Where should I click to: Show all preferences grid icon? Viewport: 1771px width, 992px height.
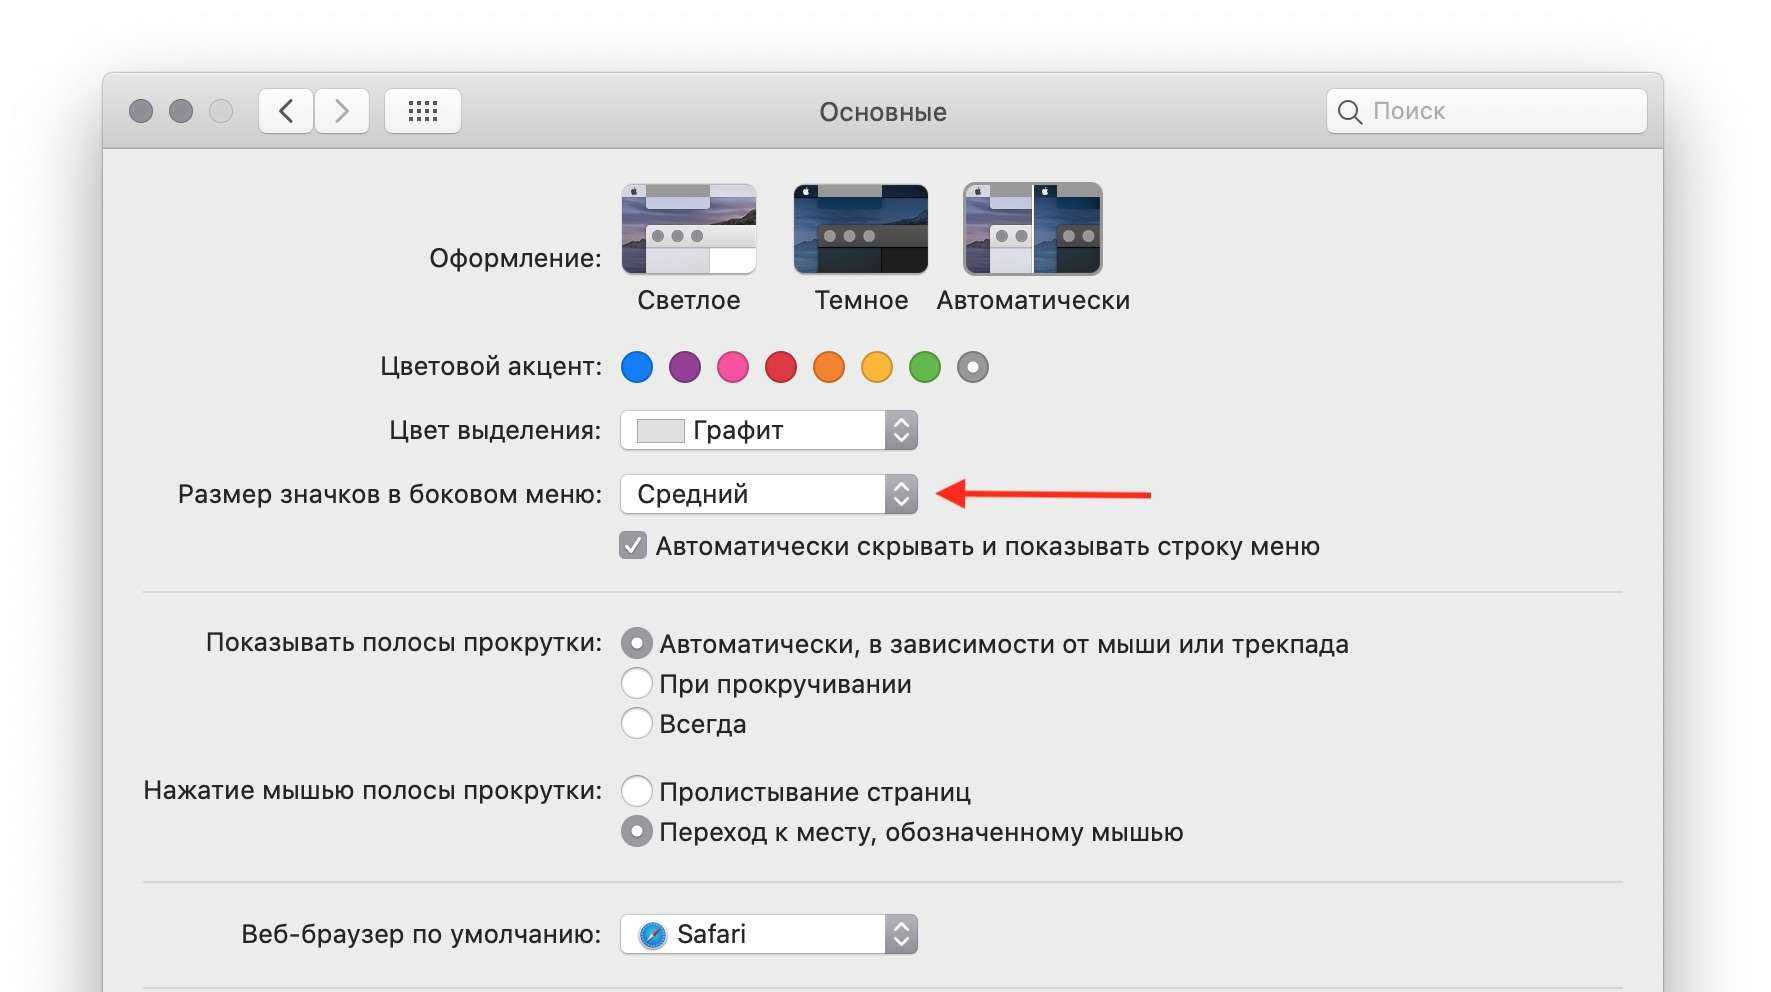point(423,111)
